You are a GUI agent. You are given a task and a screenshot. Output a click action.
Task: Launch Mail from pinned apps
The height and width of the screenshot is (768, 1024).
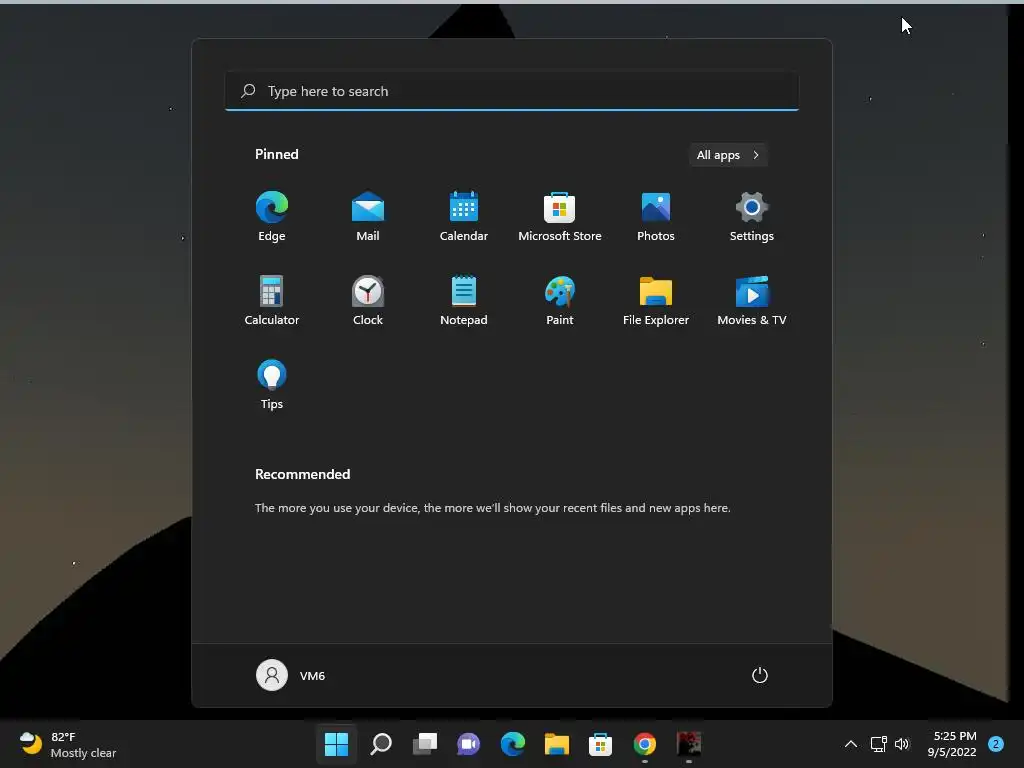pos(368,217)
